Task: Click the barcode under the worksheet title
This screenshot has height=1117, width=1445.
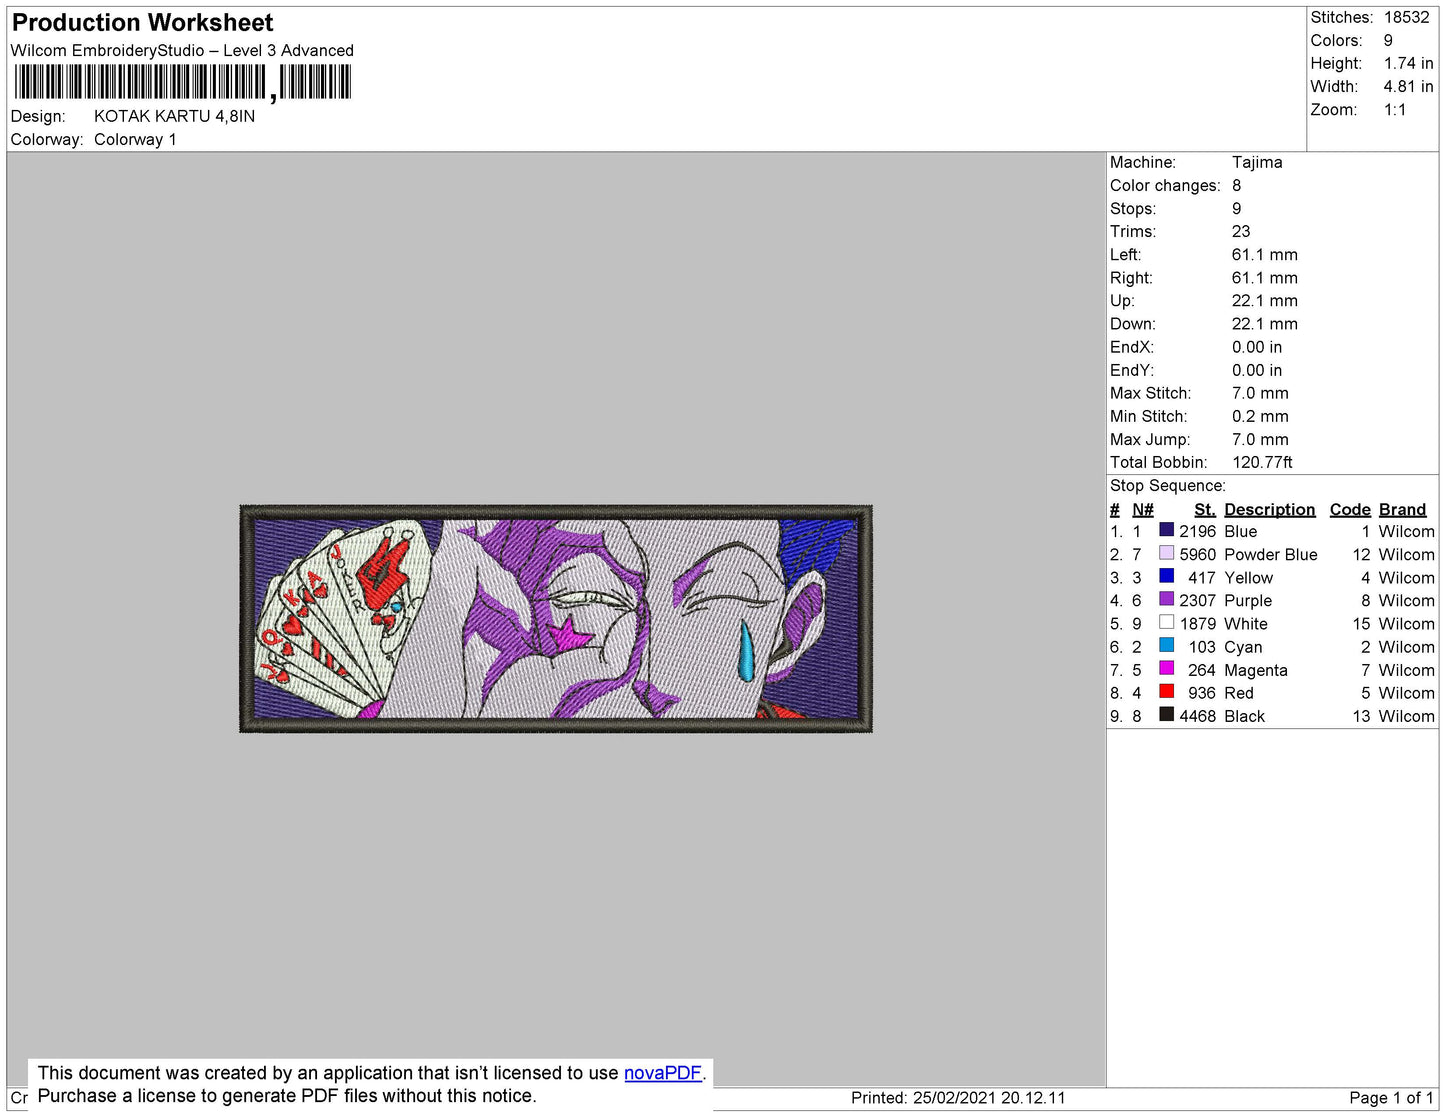Action: [x=182, y=82]
